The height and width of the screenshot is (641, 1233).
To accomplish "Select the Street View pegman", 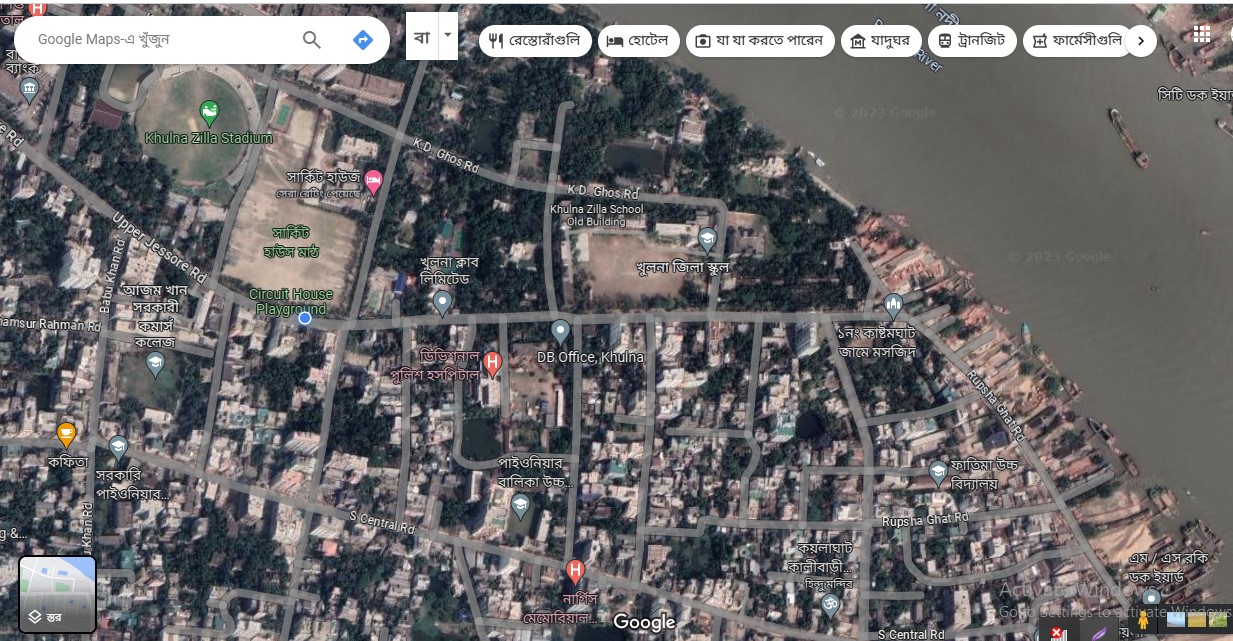I will coord(1143,620).
